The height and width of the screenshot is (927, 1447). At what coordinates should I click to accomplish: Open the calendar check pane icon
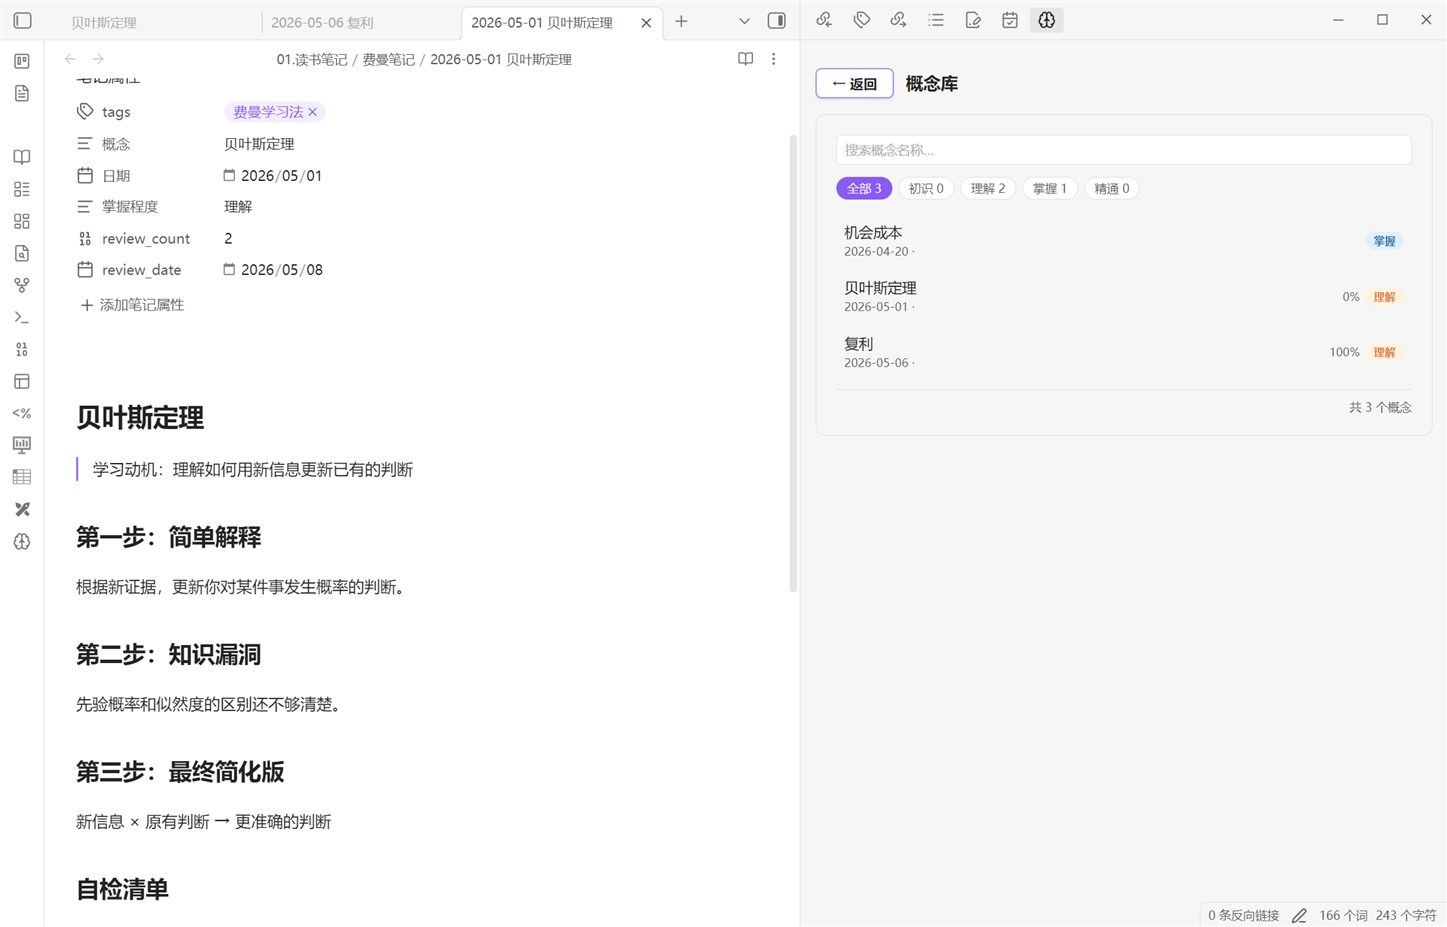(1010, 20)
